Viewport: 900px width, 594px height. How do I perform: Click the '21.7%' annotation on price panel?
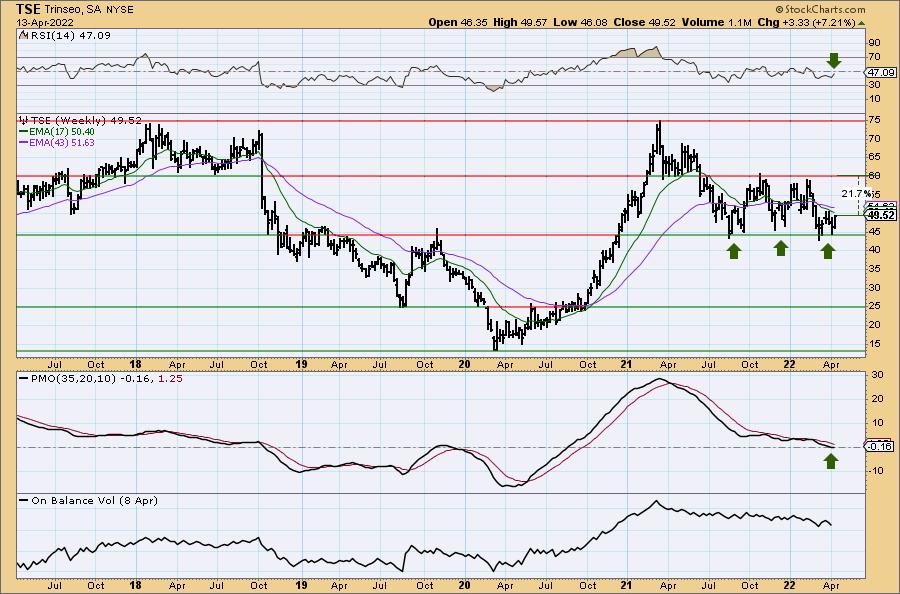pyautogui.click(x=856, y=193)
